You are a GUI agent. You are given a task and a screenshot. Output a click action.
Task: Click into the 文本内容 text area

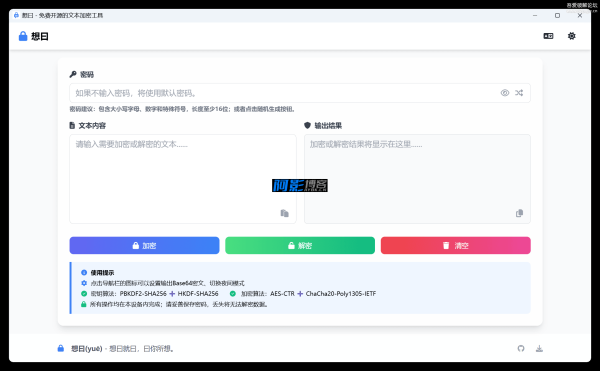[183, 179]
